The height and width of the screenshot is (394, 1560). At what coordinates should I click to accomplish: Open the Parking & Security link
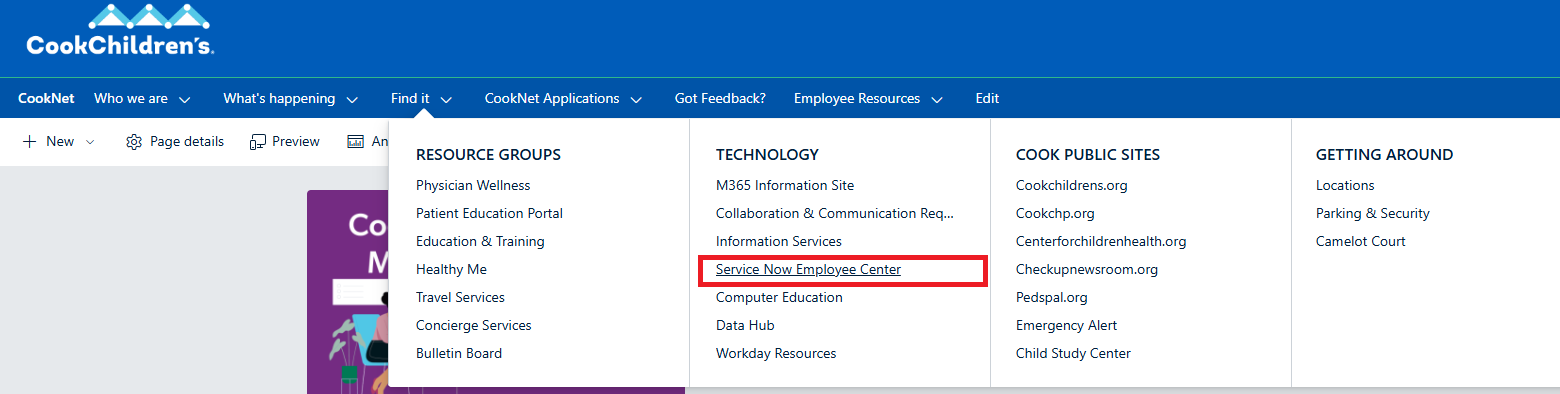(x=1373, y=213)
